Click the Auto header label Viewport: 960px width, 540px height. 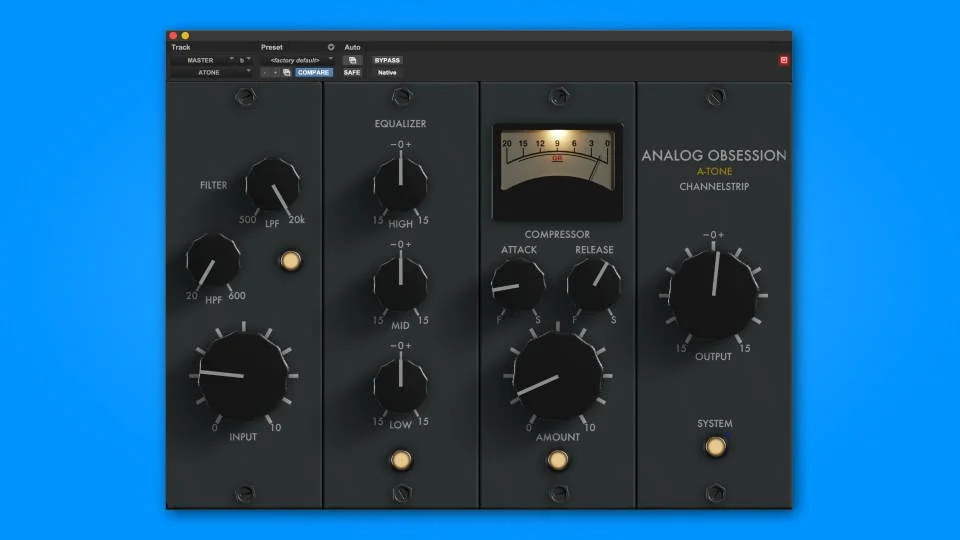pos(352,47)
